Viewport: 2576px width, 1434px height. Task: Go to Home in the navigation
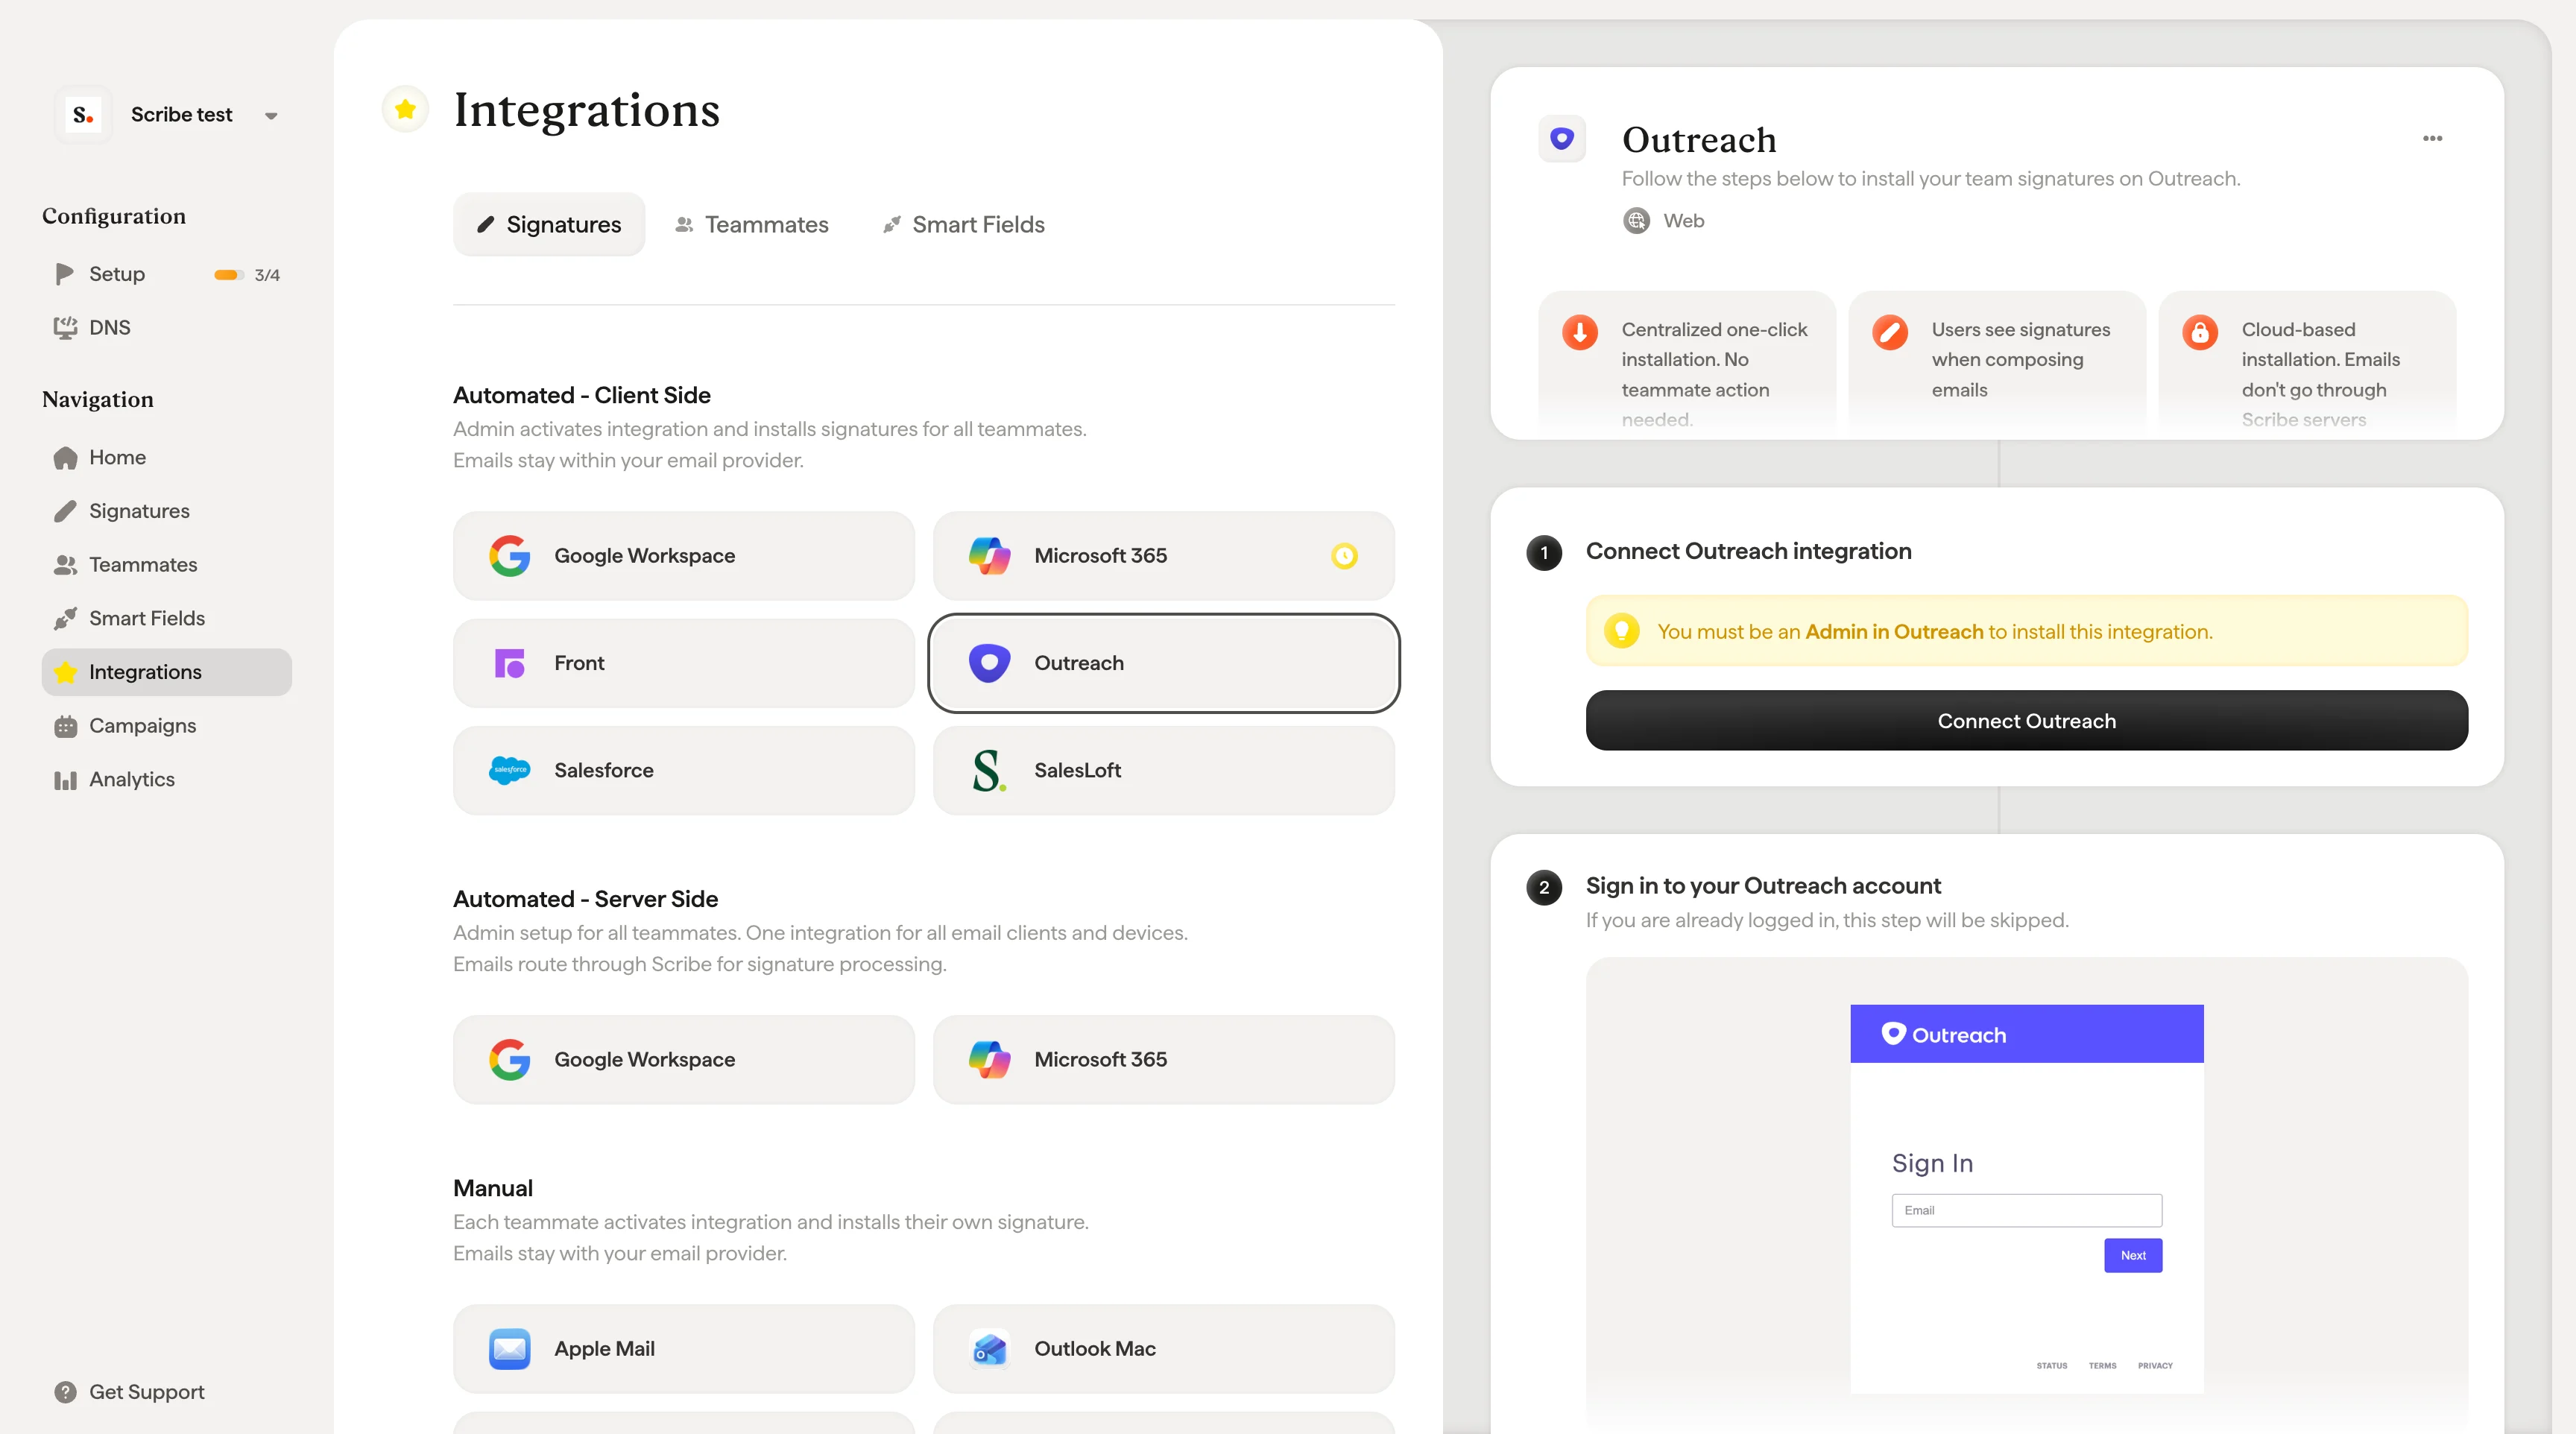tap(167, 458)
